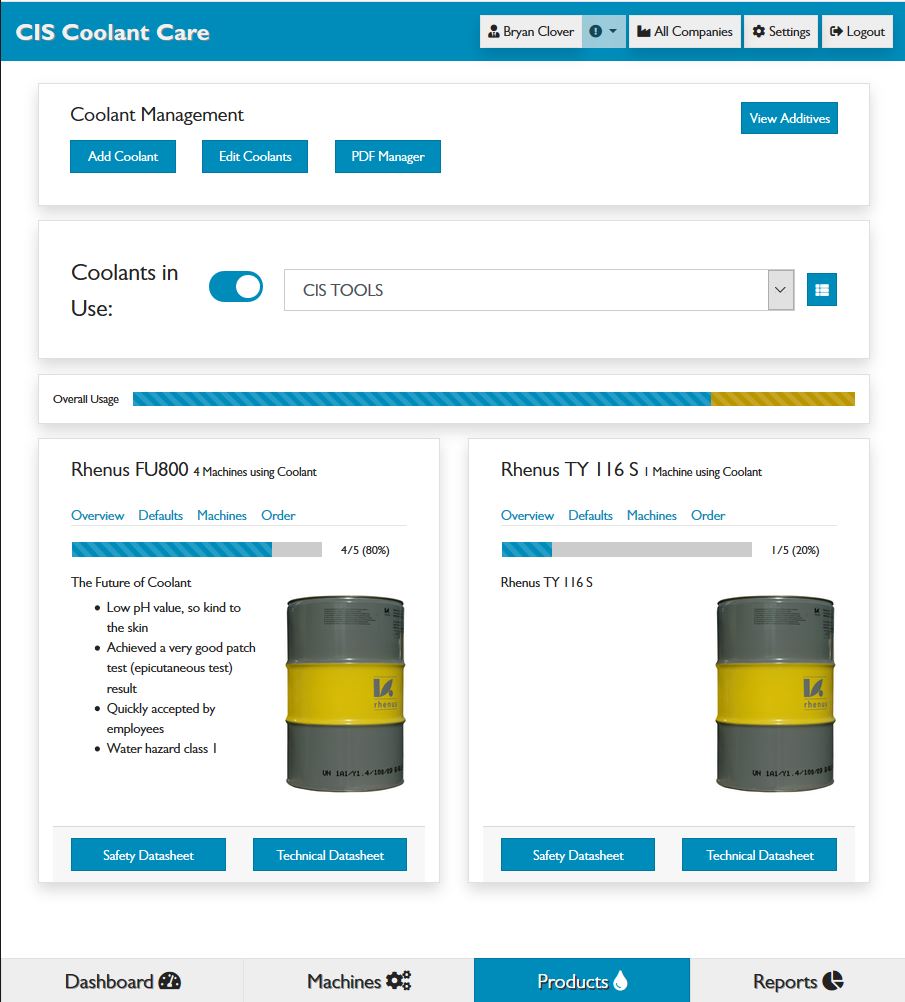Open Reports with pie chart icon
905x1002 pixels.
pyautogui.click(x=797, y=981)
